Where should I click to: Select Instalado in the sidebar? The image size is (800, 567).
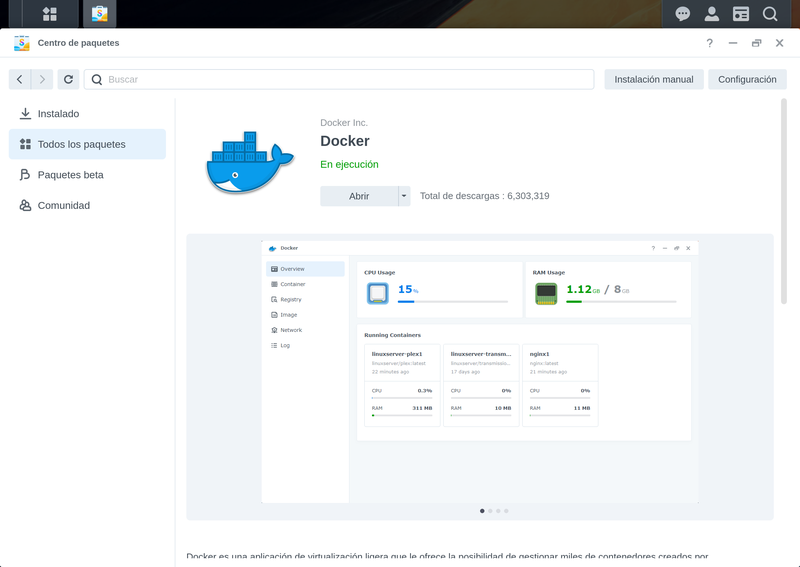87,114
